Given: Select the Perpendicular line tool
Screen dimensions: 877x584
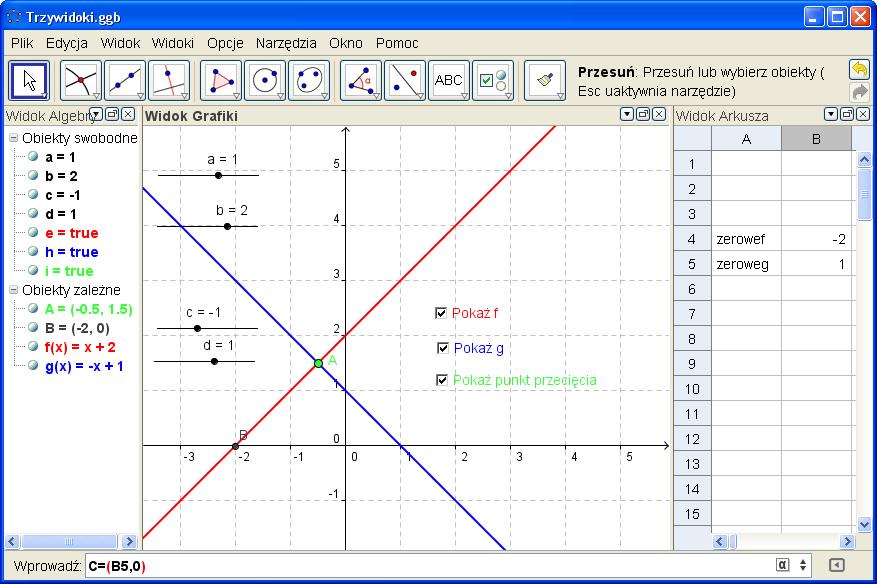Looking at the screenshot, I should tap(169, 81).
